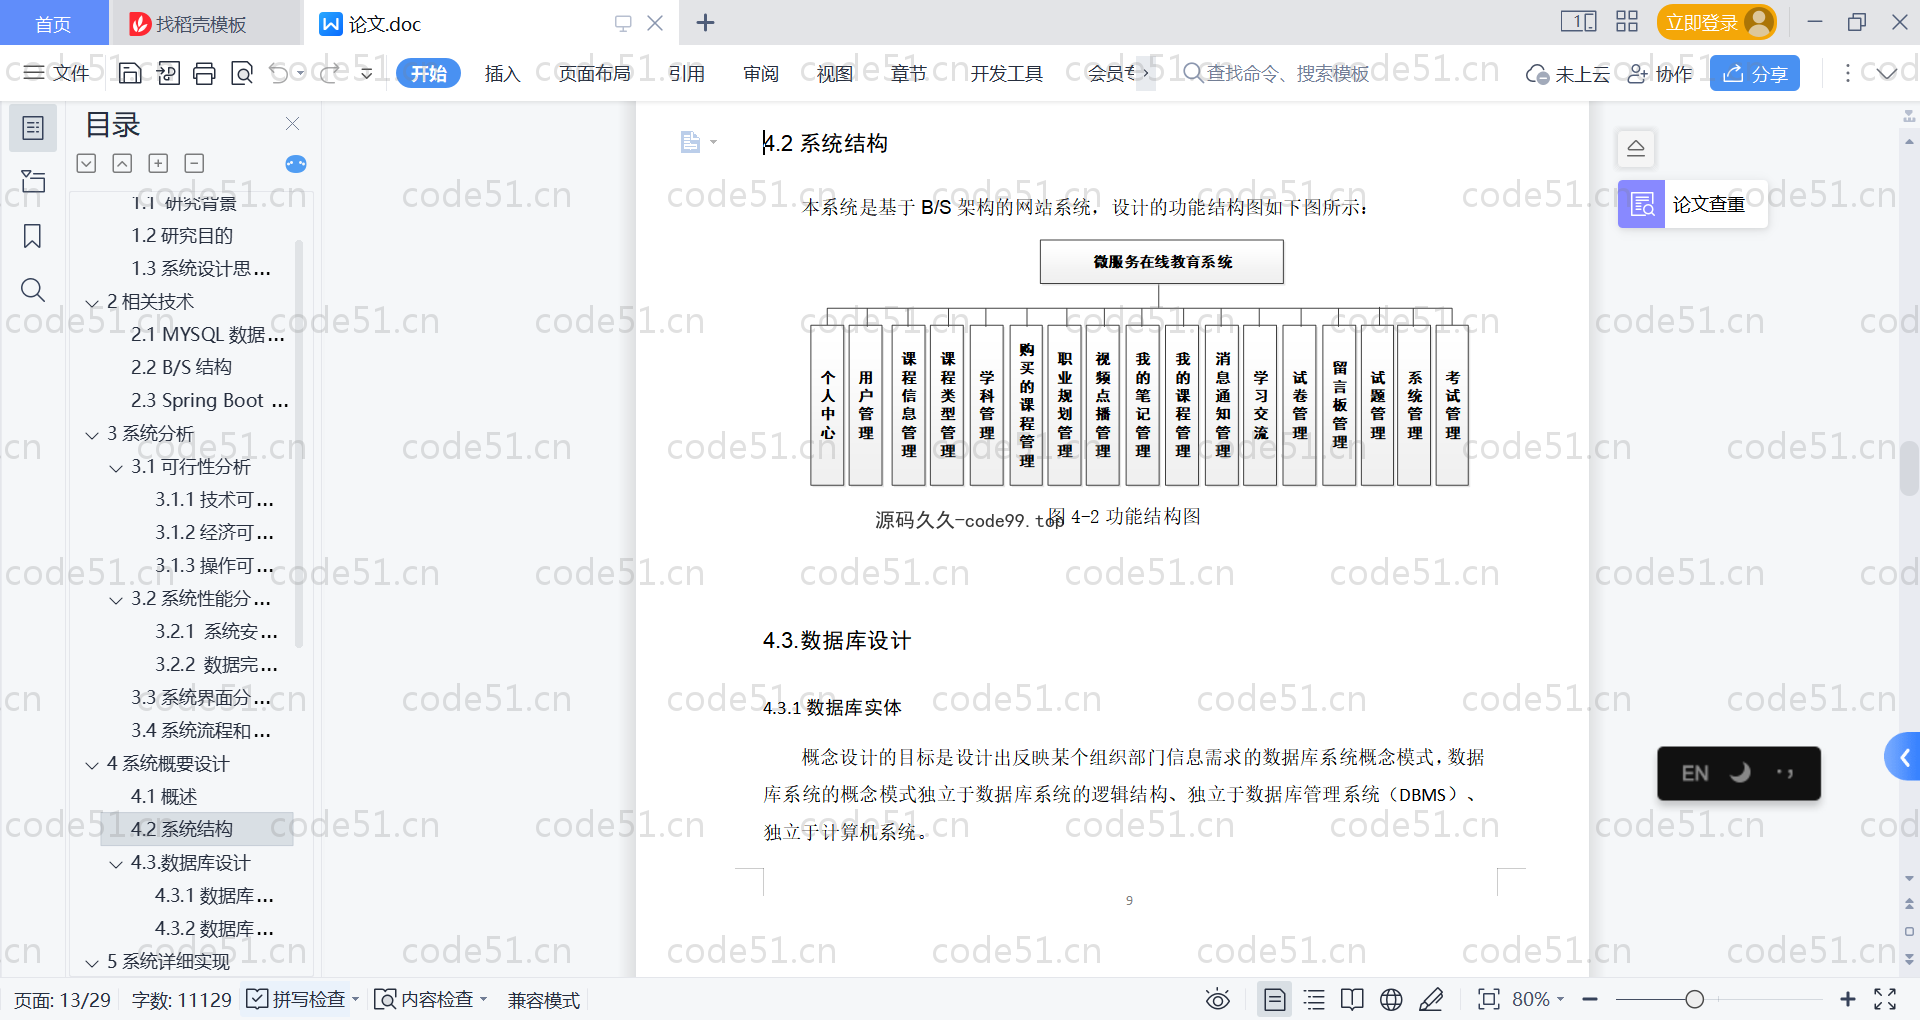This screenshot has height=1020, width=1920.
Task: Click the 立即登录 login button
Action: (1717, 22)
